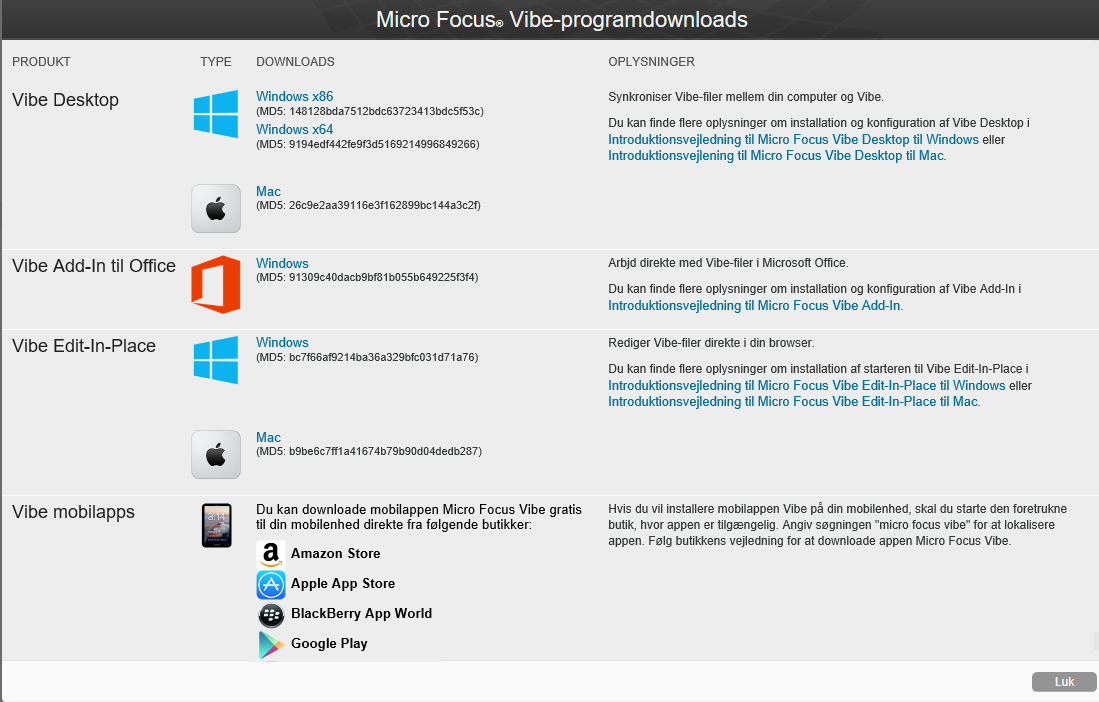Download Vibe Desktop for Windows x64
The image size is (1099, 702).
pyautogui.click(x=294, y=130)
